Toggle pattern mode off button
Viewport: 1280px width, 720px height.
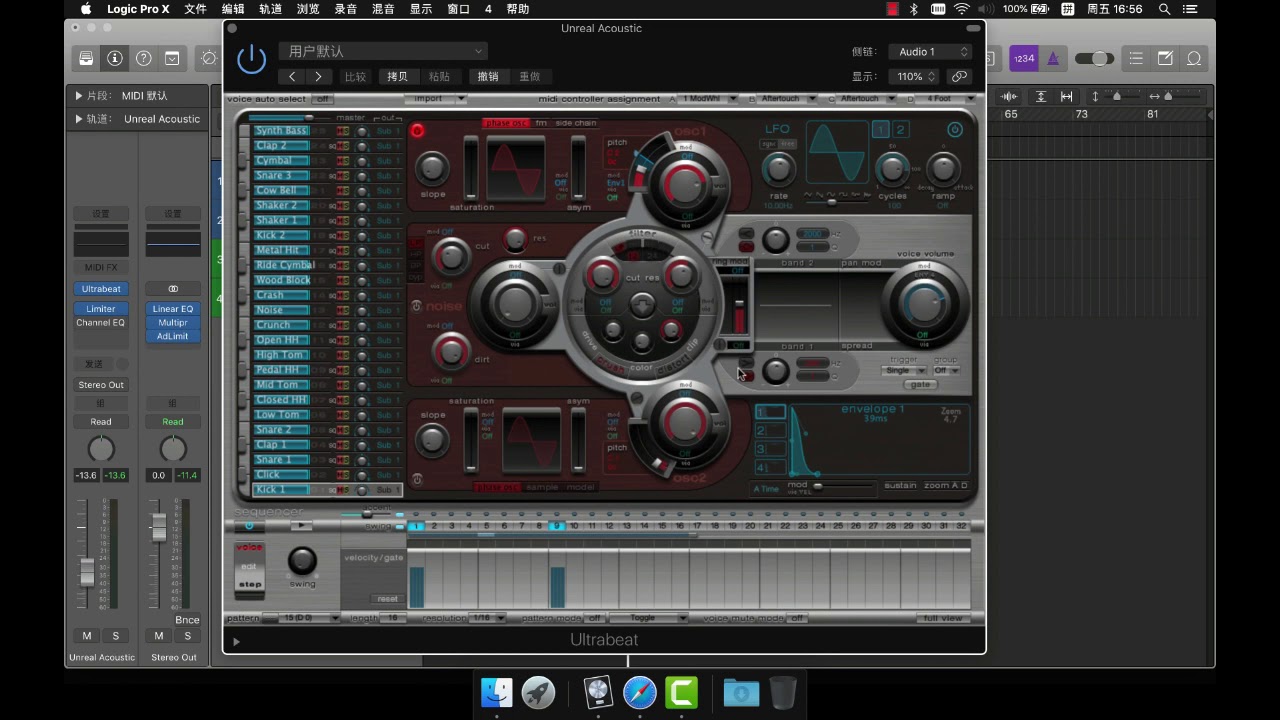click(595, 618)
